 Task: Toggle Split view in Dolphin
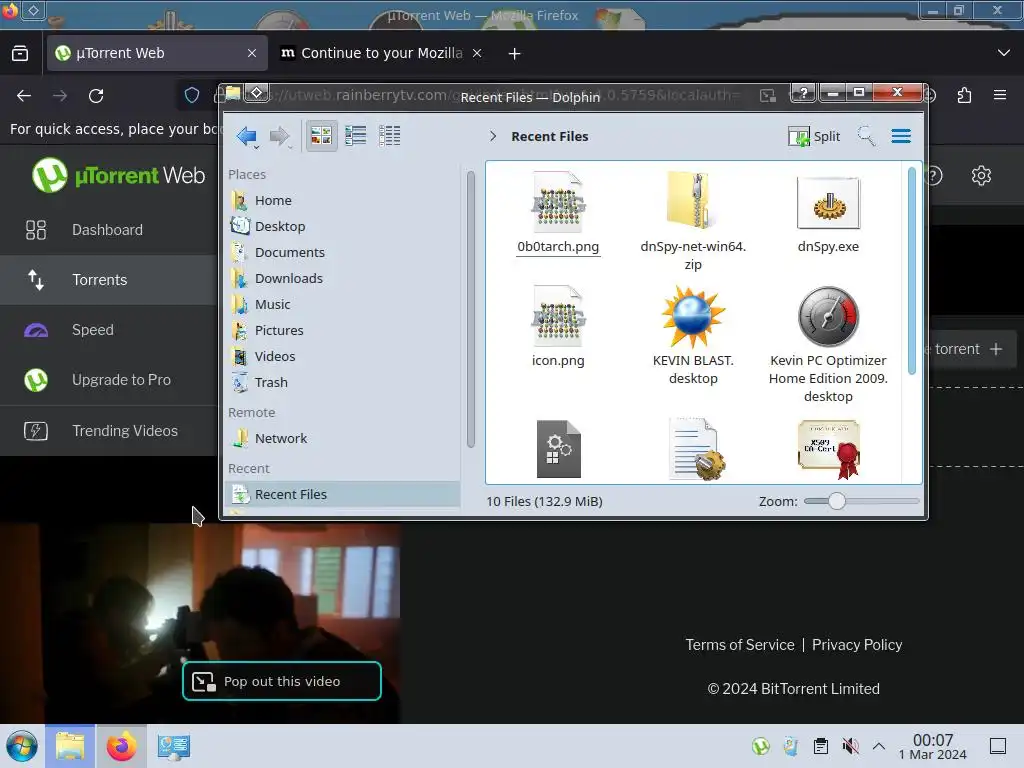point(814,136)
